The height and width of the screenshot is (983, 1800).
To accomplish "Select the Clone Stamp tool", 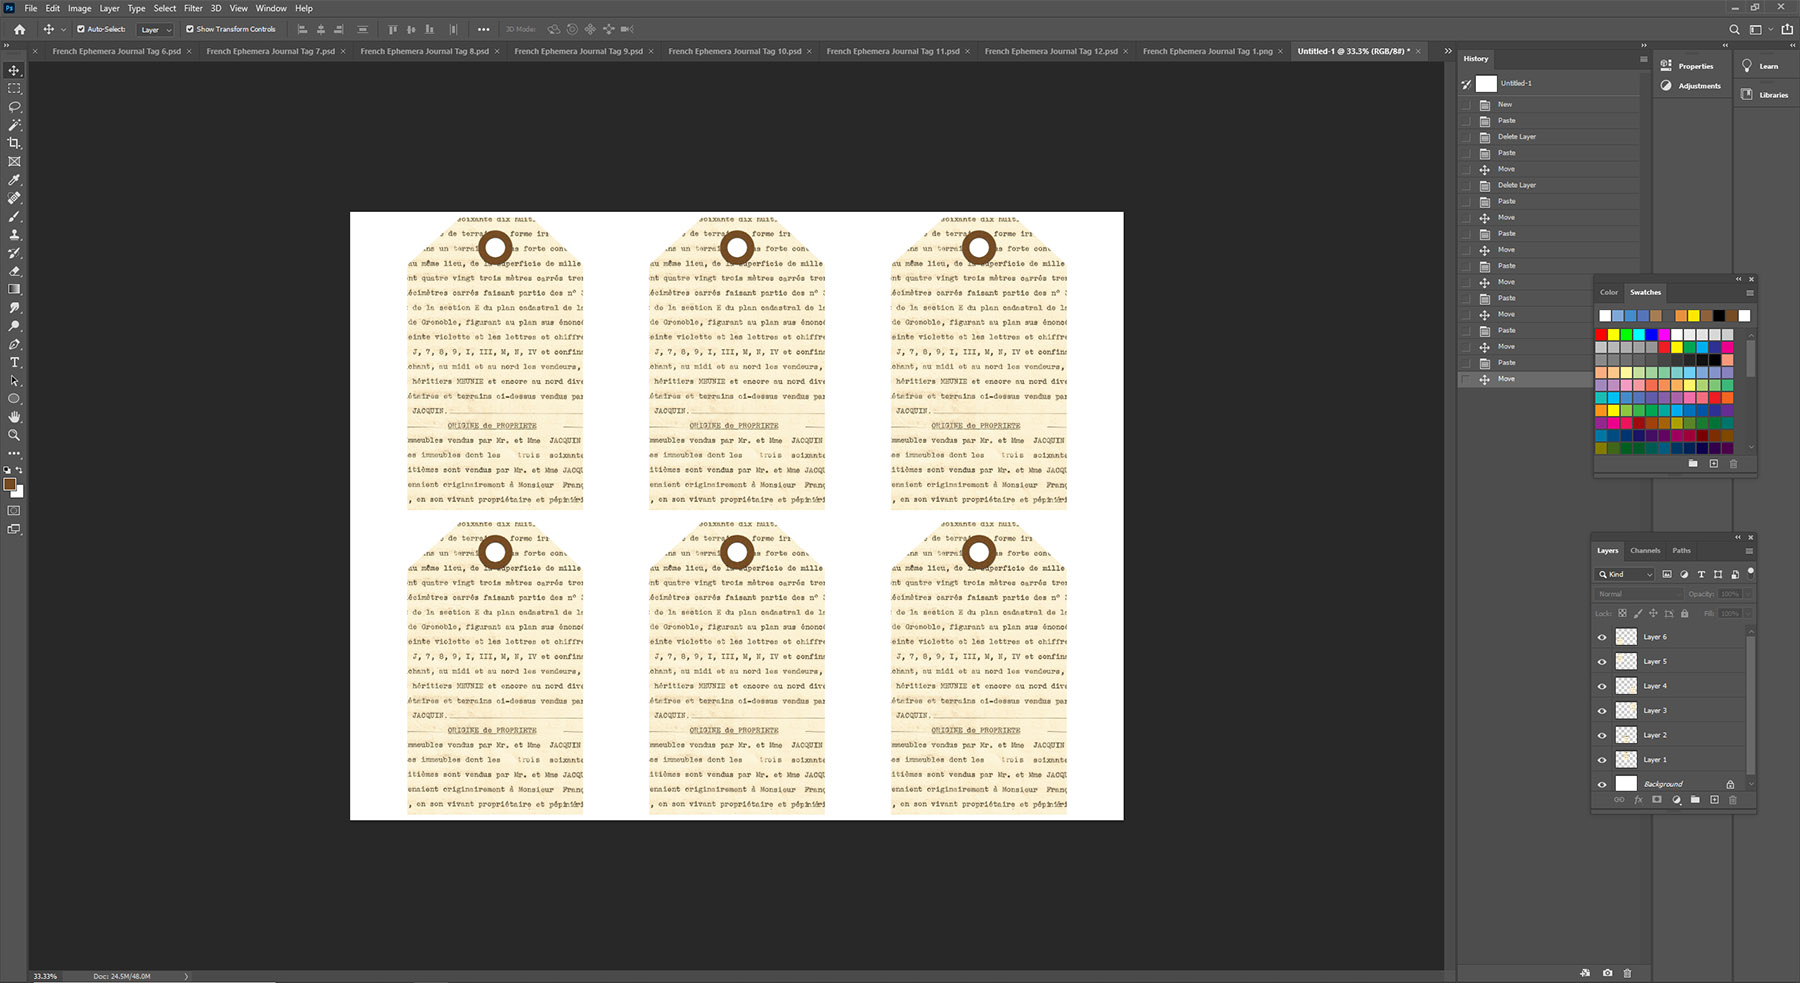I will coord(14,234).
